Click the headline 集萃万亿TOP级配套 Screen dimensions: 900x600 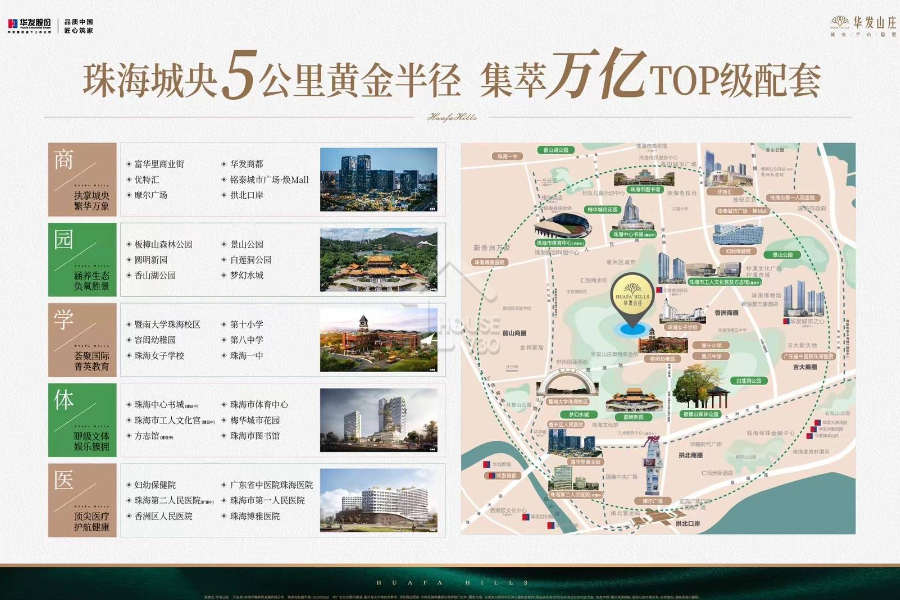650,76
